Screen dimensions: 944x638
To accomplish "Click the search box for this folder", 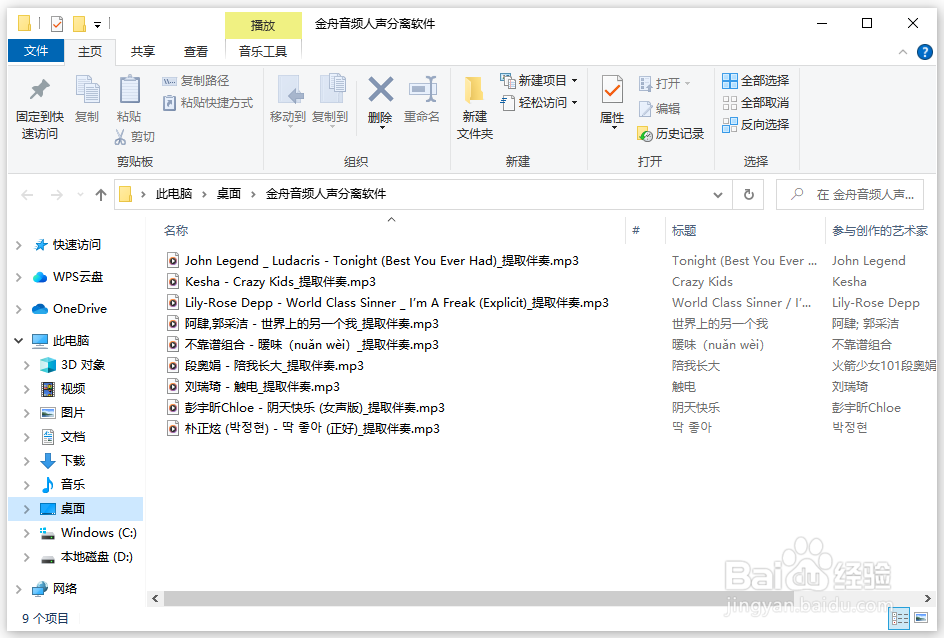I will 850,194.
